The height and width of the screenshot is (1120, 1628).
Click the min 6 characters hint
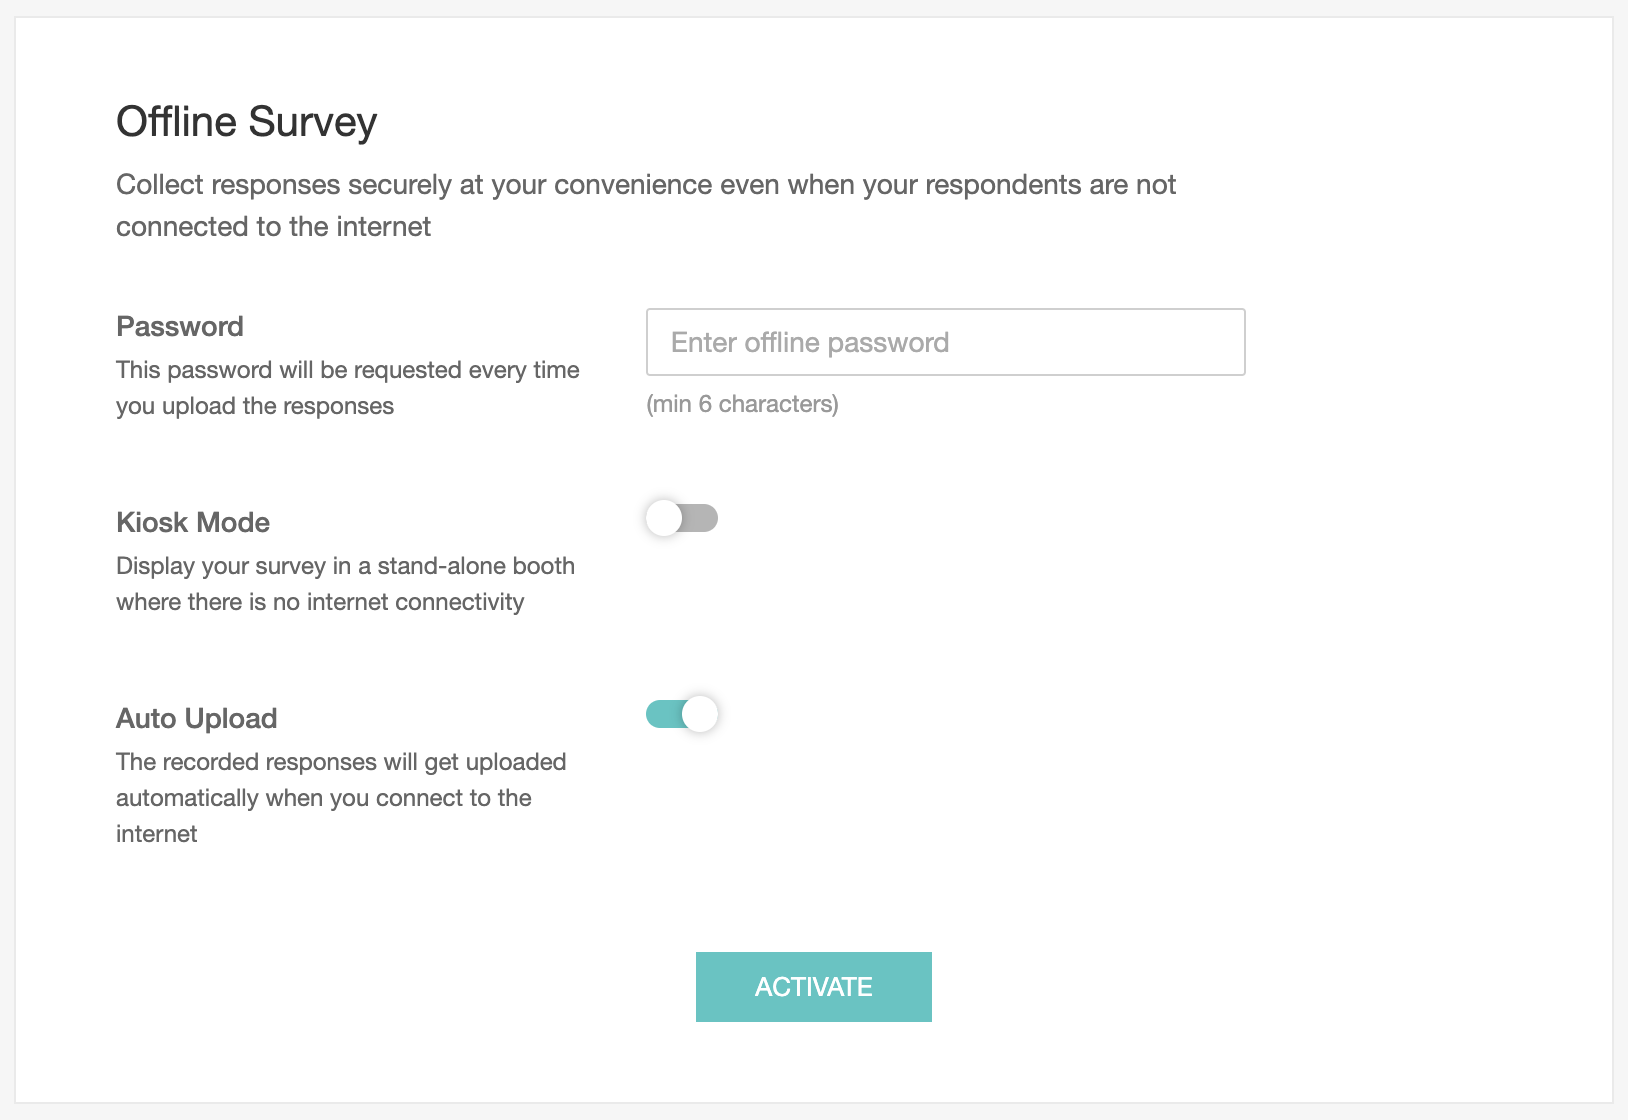(x=742, y=404)
